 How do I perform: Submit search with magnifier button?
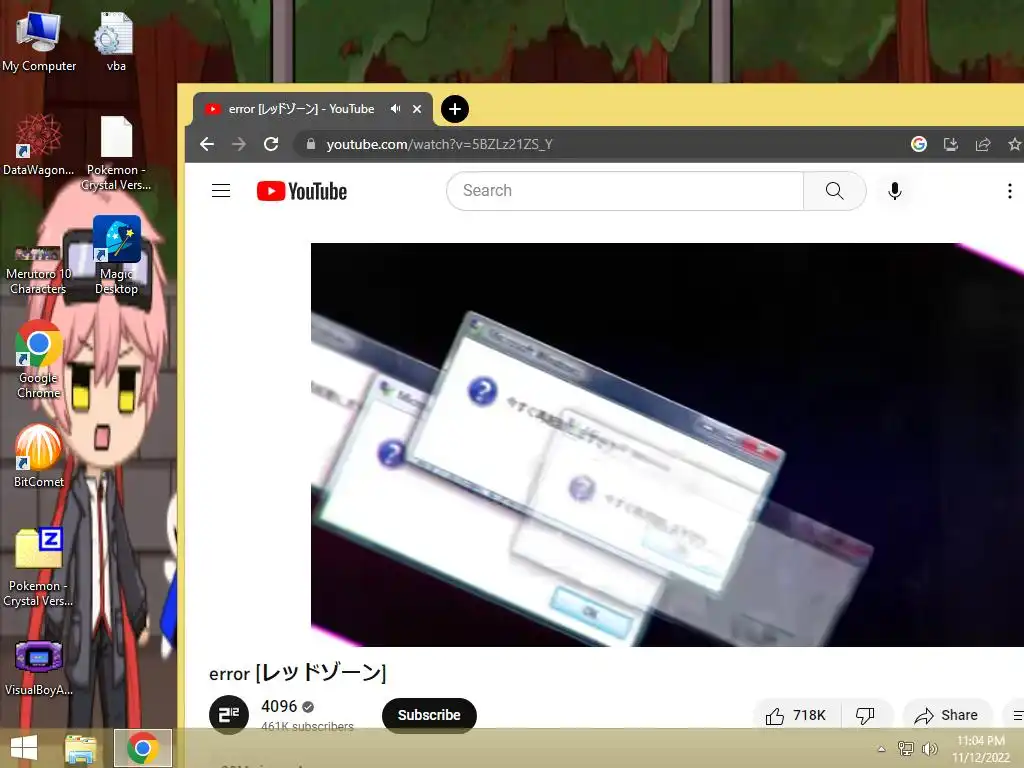pos(835,191)
